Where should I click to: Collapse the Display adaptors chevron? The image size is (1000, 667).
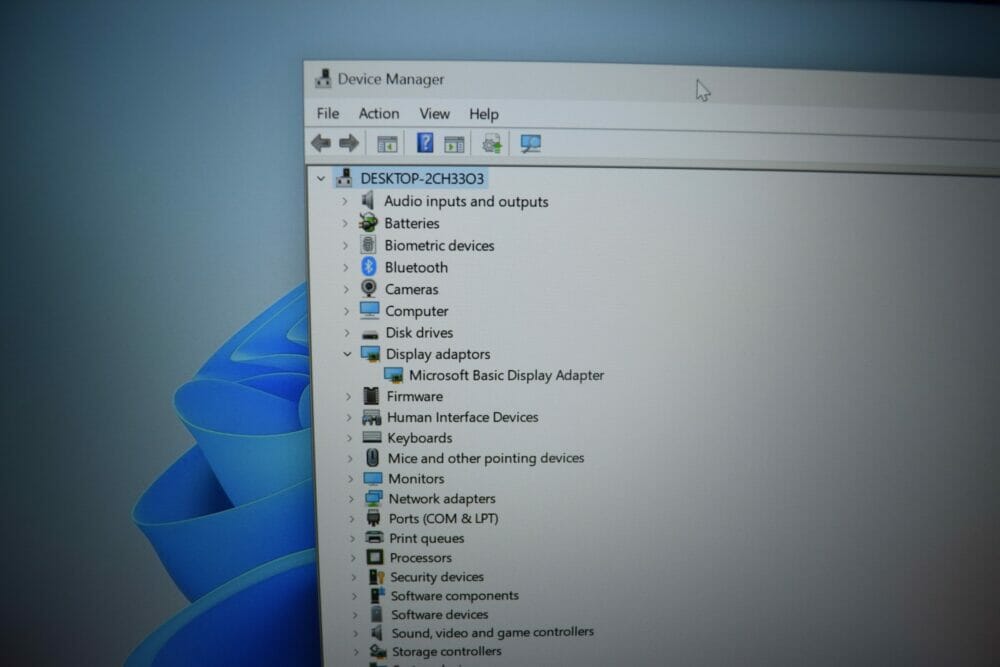point(348,354)
